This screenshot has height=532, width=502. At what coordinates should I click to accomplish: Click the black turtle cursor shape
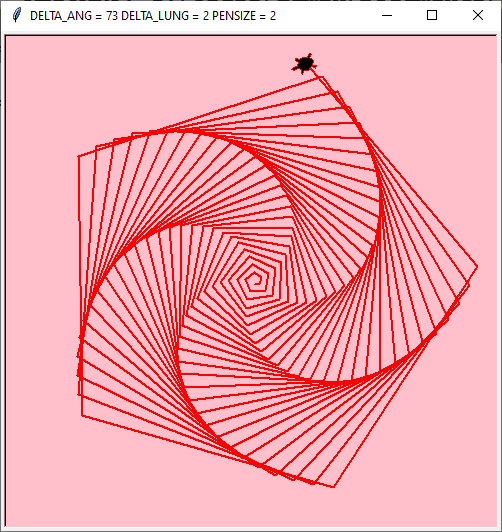(x=305, y=63)
